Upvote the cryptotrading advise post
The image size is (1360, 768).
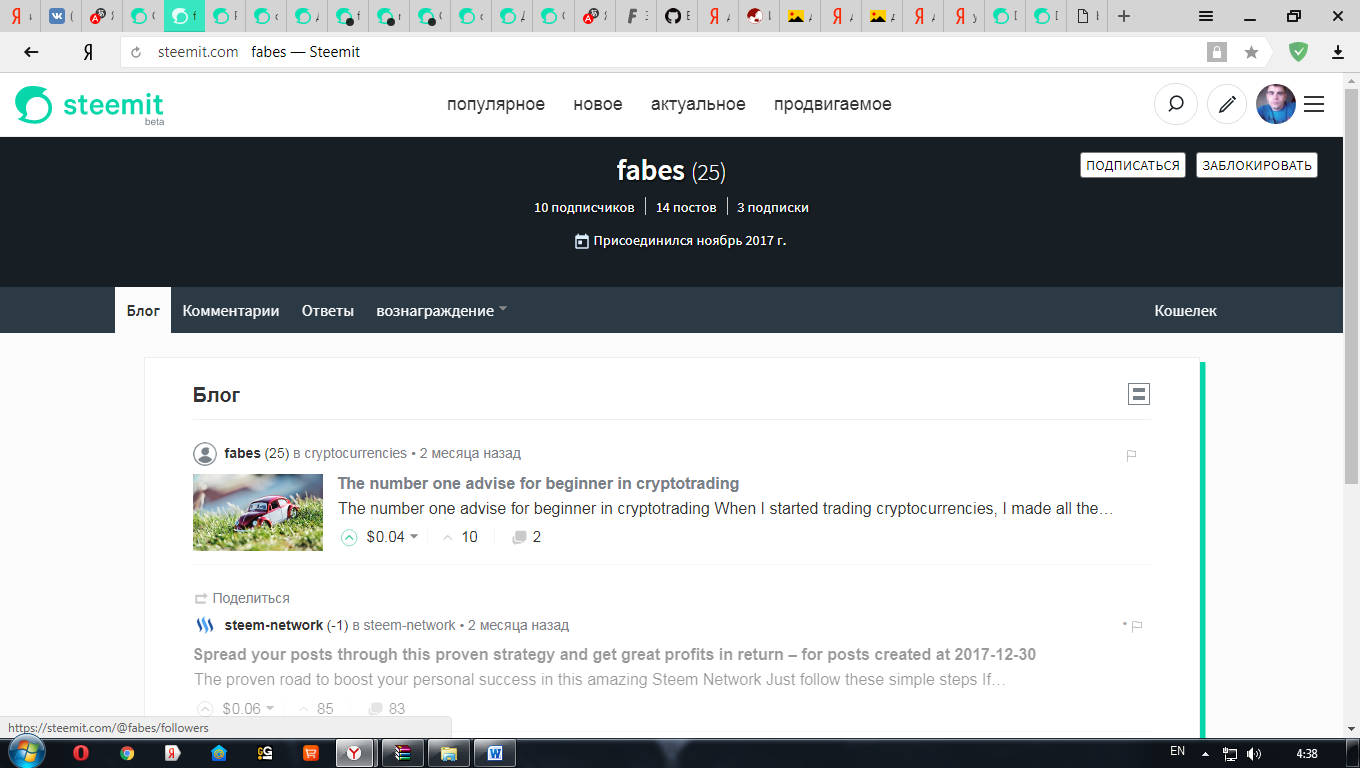[349, 537]
